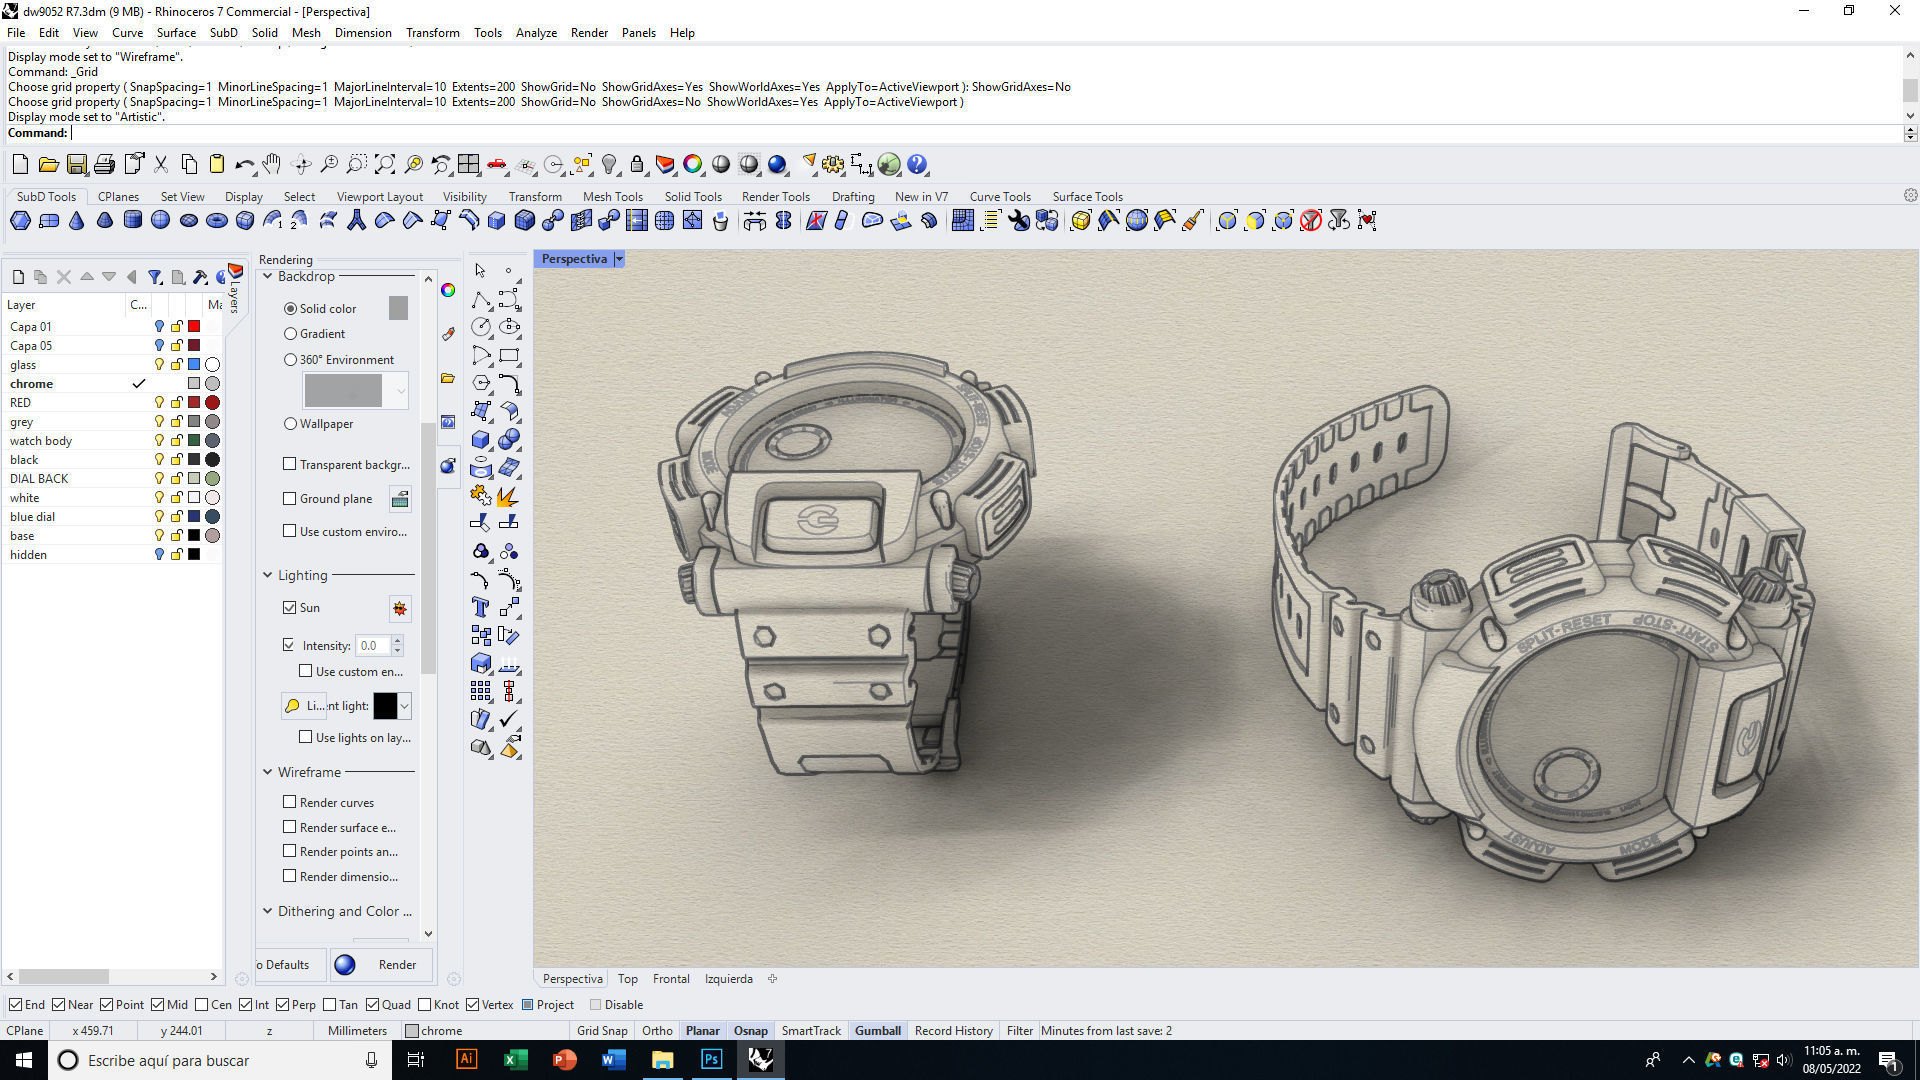Screen dimensions: 1920x1080
Task: Click the red car Set View icon
Action: (x=497, y=165)
